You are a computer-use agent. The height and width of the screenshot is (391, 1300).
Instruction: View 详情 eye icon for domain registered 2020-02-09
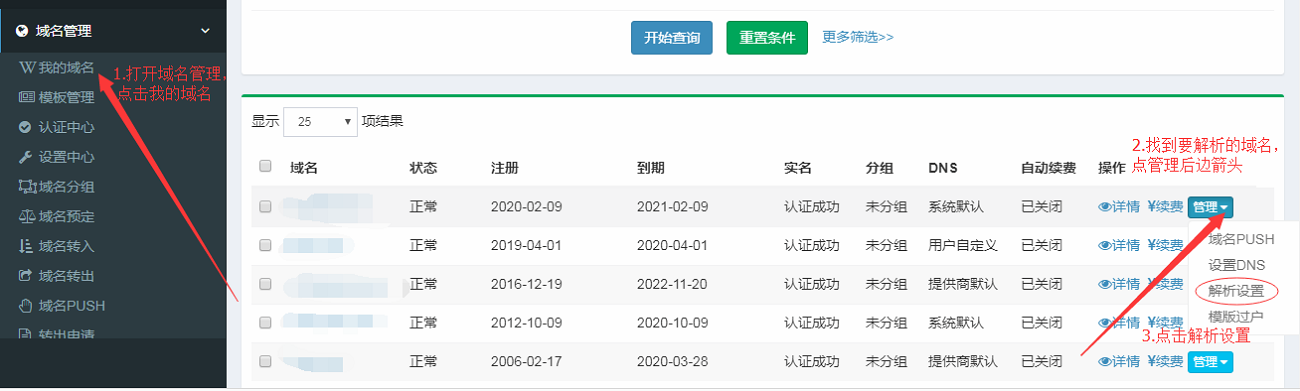[1119, 207]
